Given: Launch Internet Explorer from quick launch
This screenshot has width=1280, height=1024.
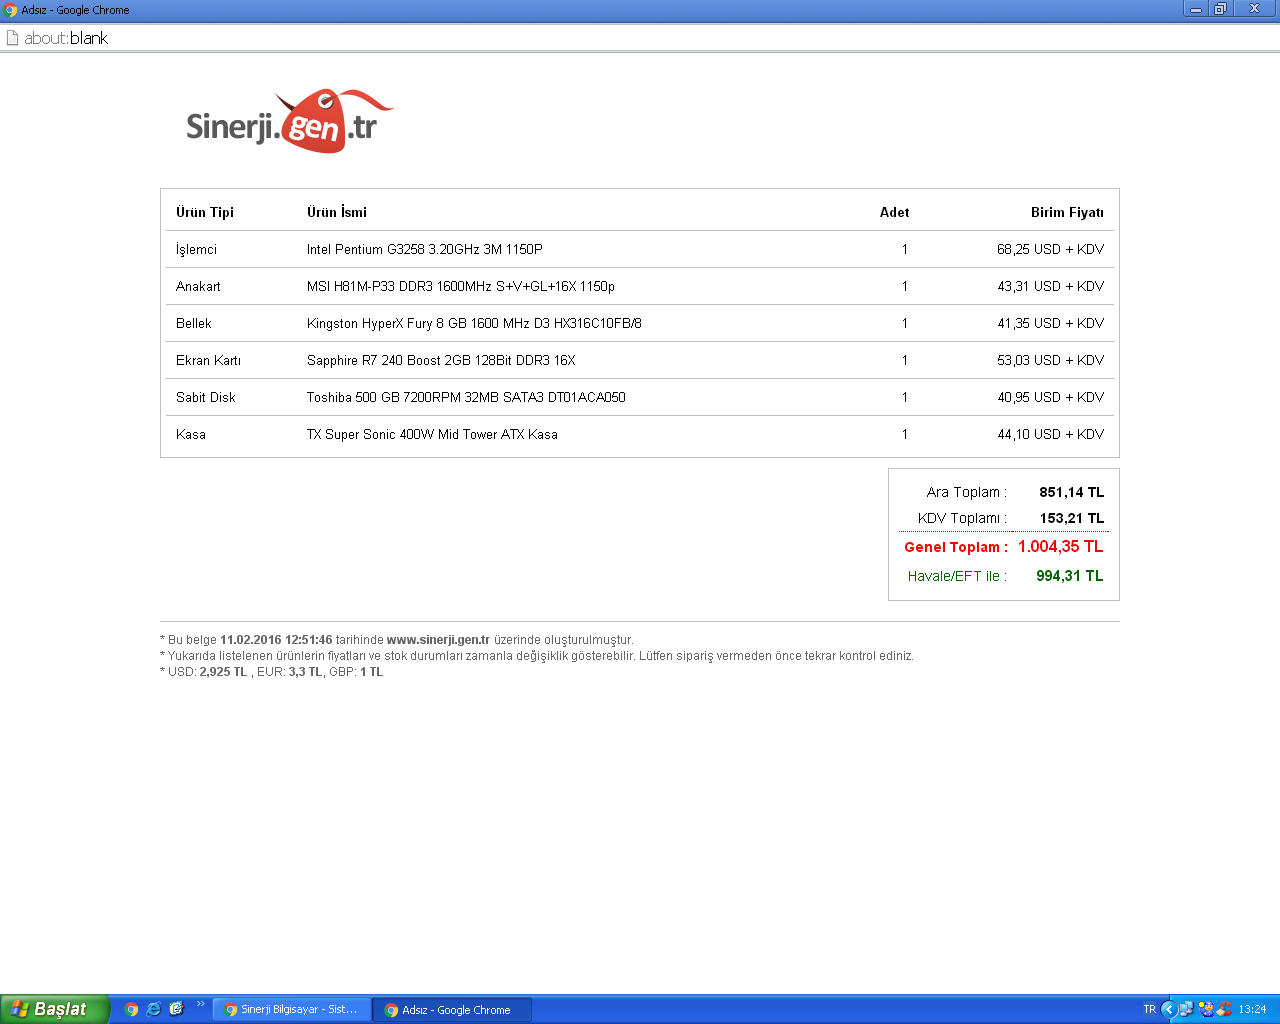Looking at the screenshot, I should tap(153, 1009).
